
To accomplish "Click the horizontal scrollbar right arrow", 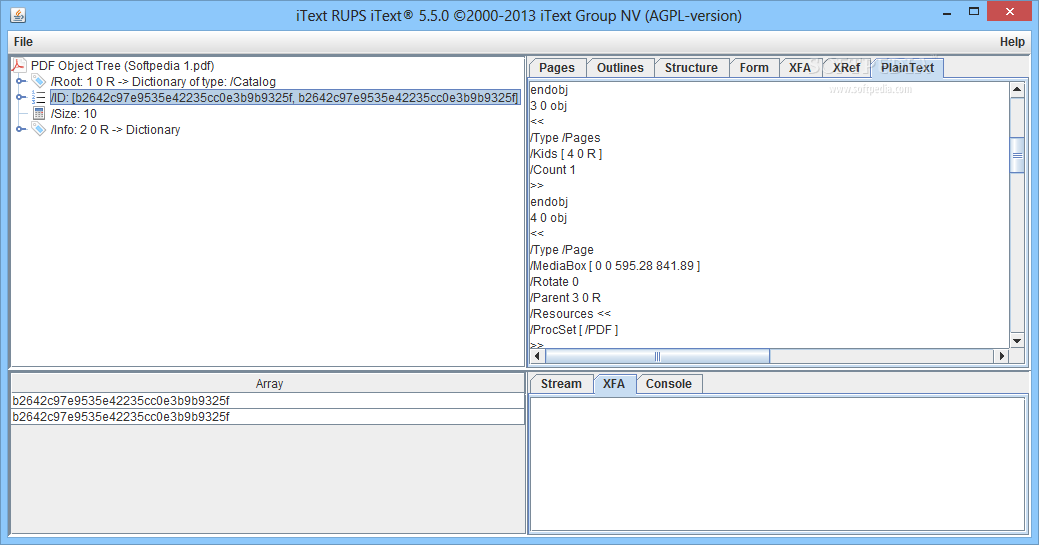I will [1001, 356].
